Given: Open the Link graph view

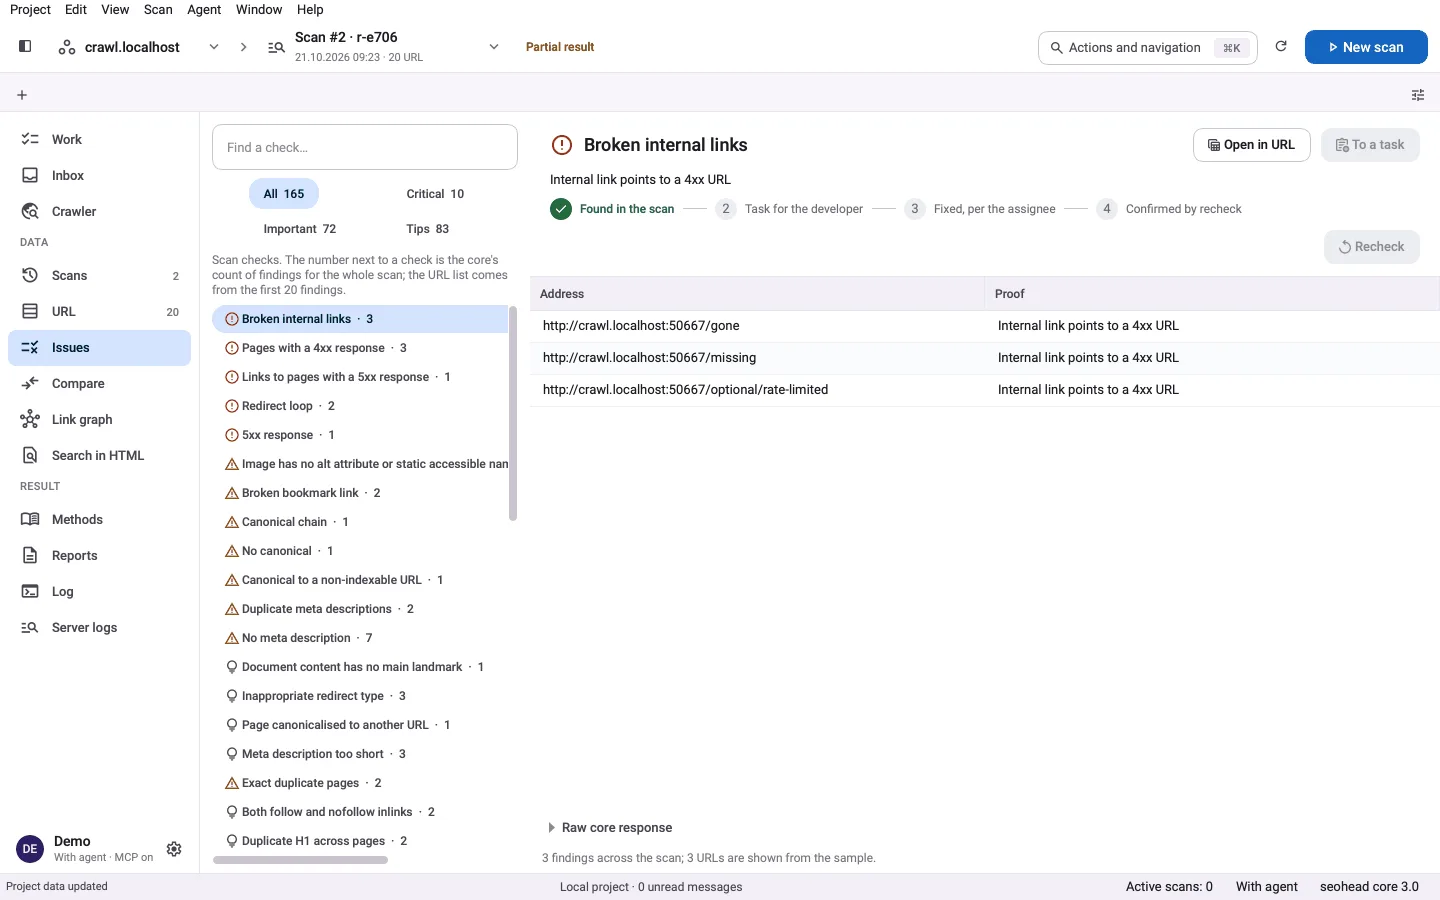Looking at the screenshot, I should [99, 419].
